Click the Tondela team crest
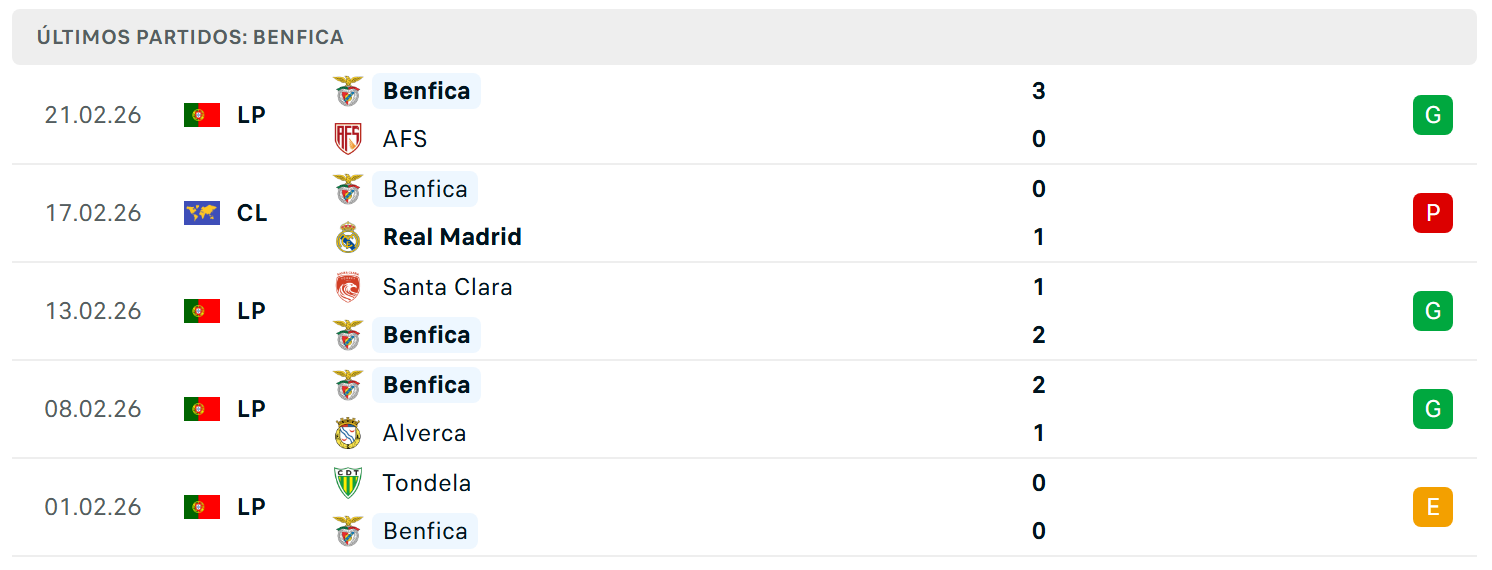Viewport: 1492px width, 570px height. pyautogui.click(x=348, y=483)
